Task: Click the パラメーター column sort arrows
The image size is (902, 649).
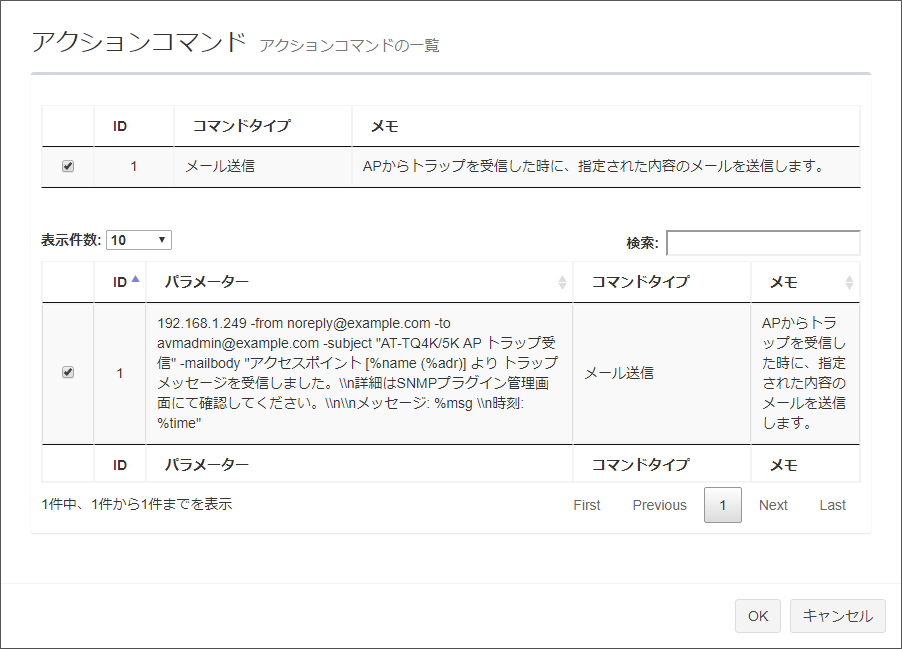Action: click(x=561, y=283)
